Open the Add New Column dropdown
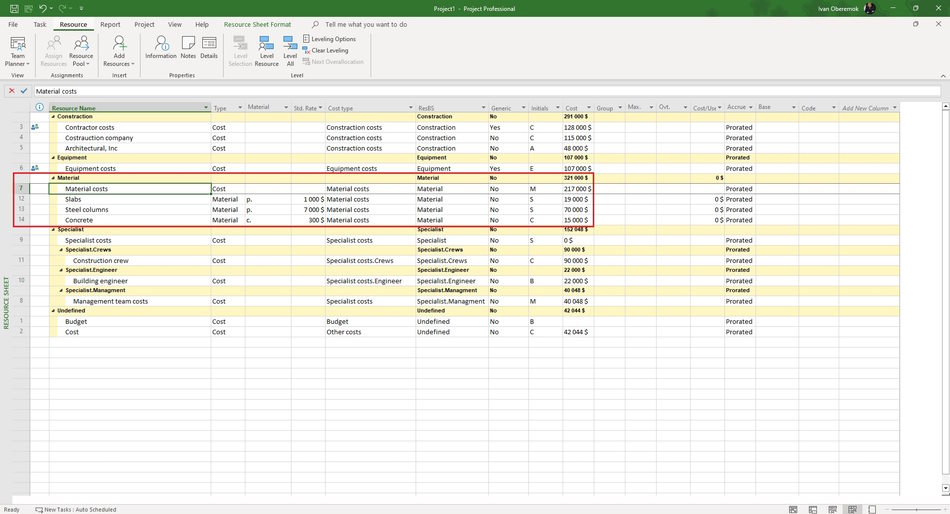The height and width of the screenshot is (514, 950). point(894,108)
